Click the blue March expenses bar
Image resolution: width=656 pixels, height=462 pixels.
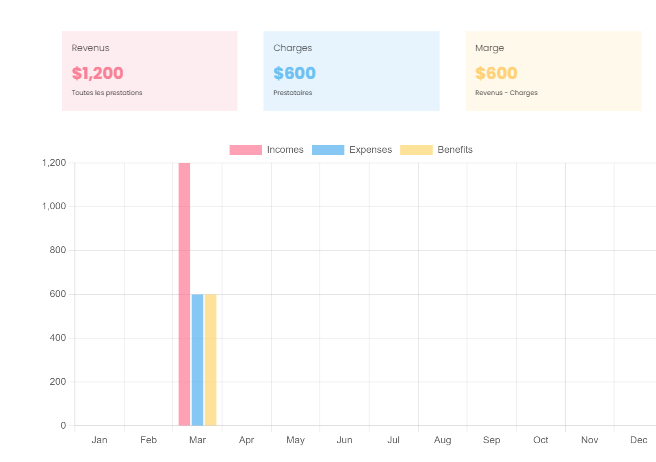tap(197, 360)
